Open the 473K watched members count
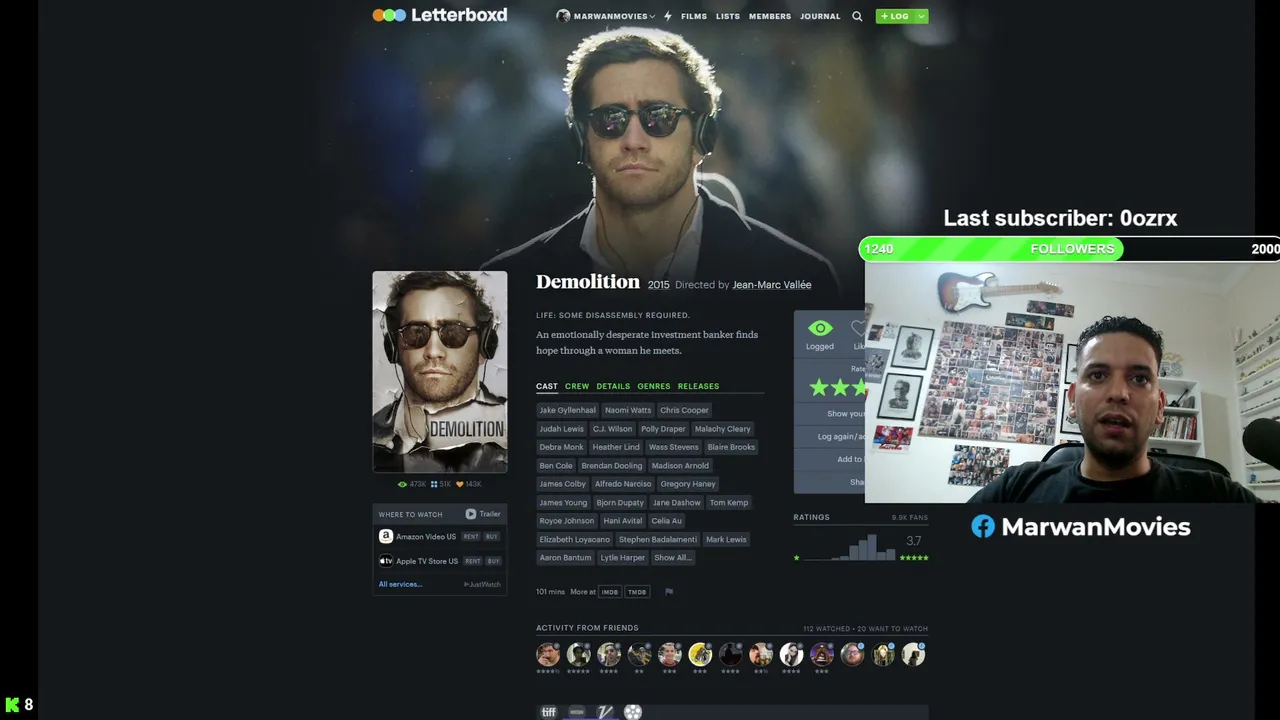 (412, 484)
